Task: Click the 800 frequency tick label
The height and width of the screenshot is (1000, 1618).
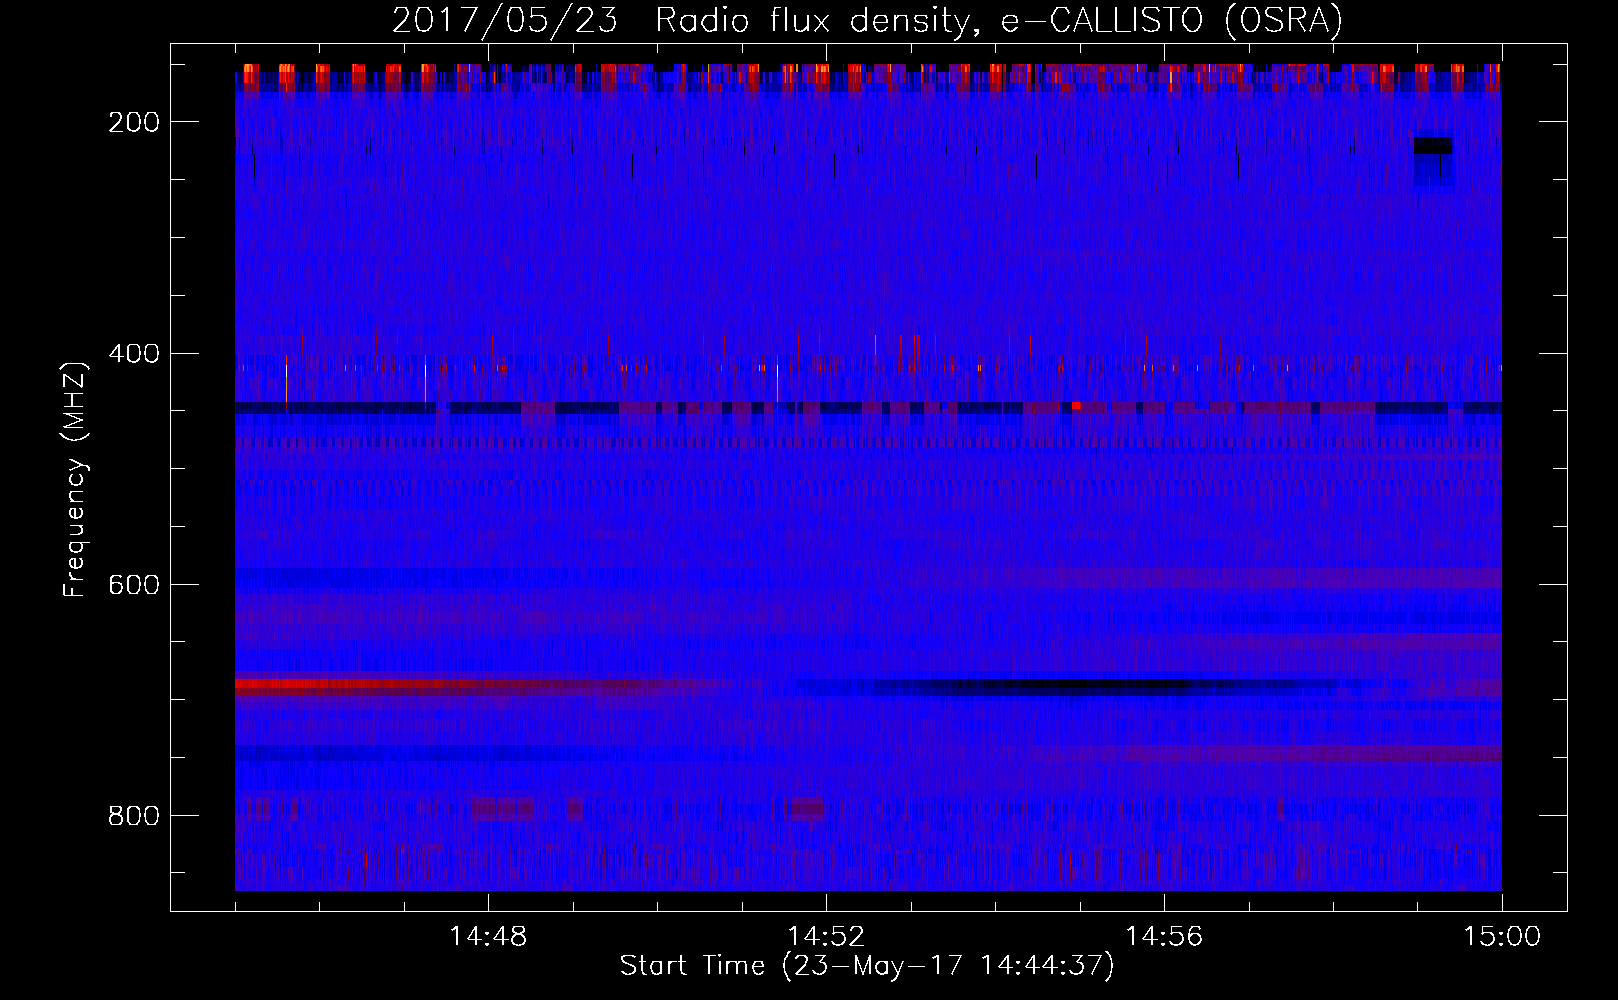Action: pyautogui.click(x=132, y=816)
